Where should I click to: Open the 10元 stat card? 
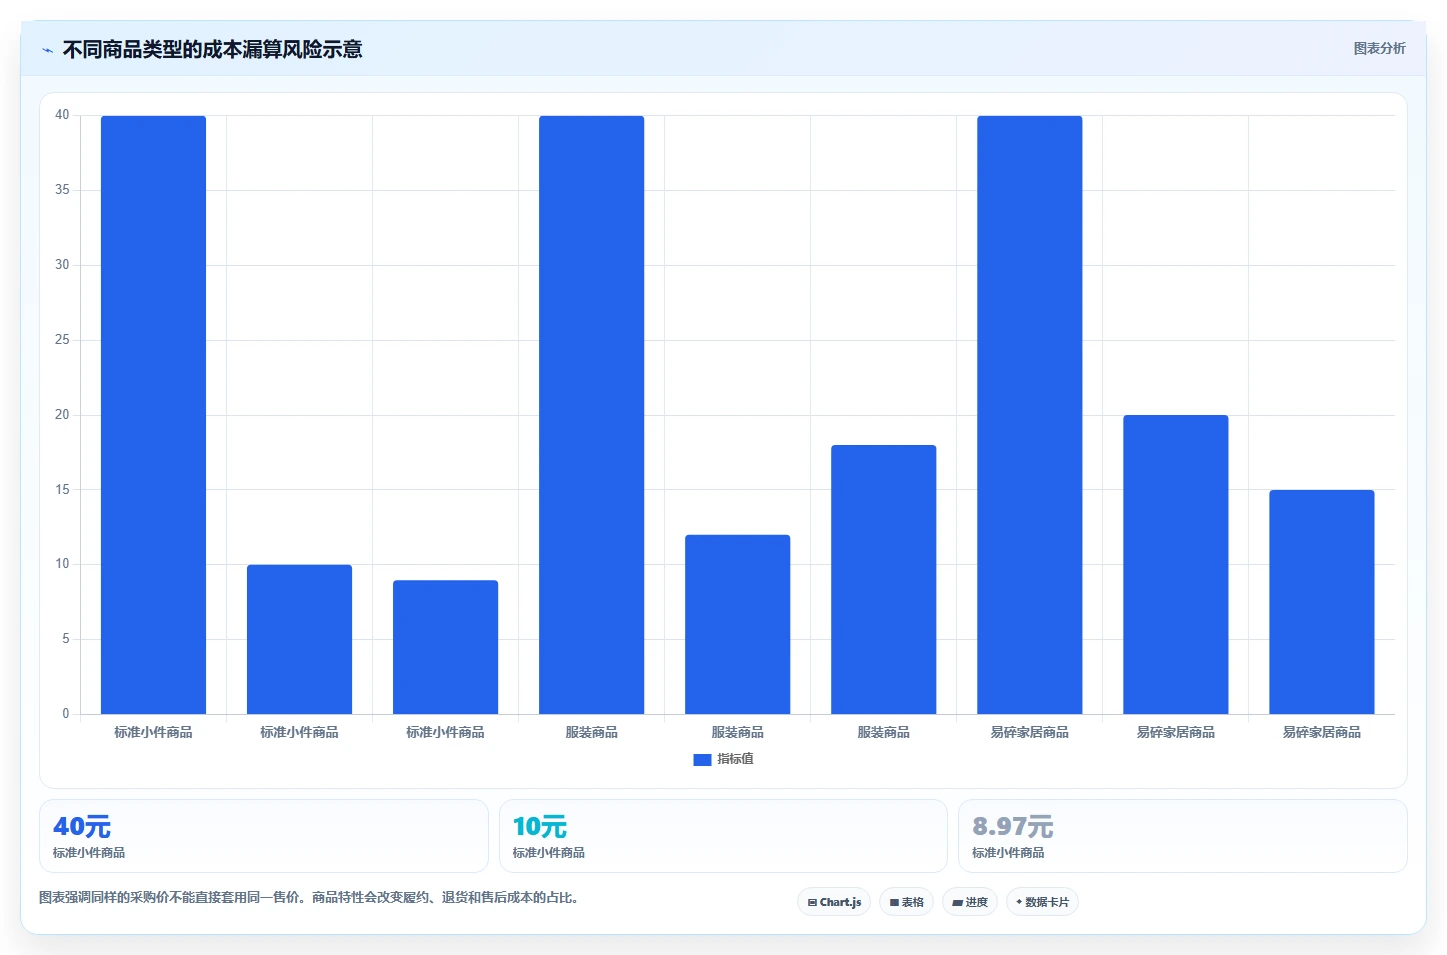pyautogui.click(x=723, y=836)
